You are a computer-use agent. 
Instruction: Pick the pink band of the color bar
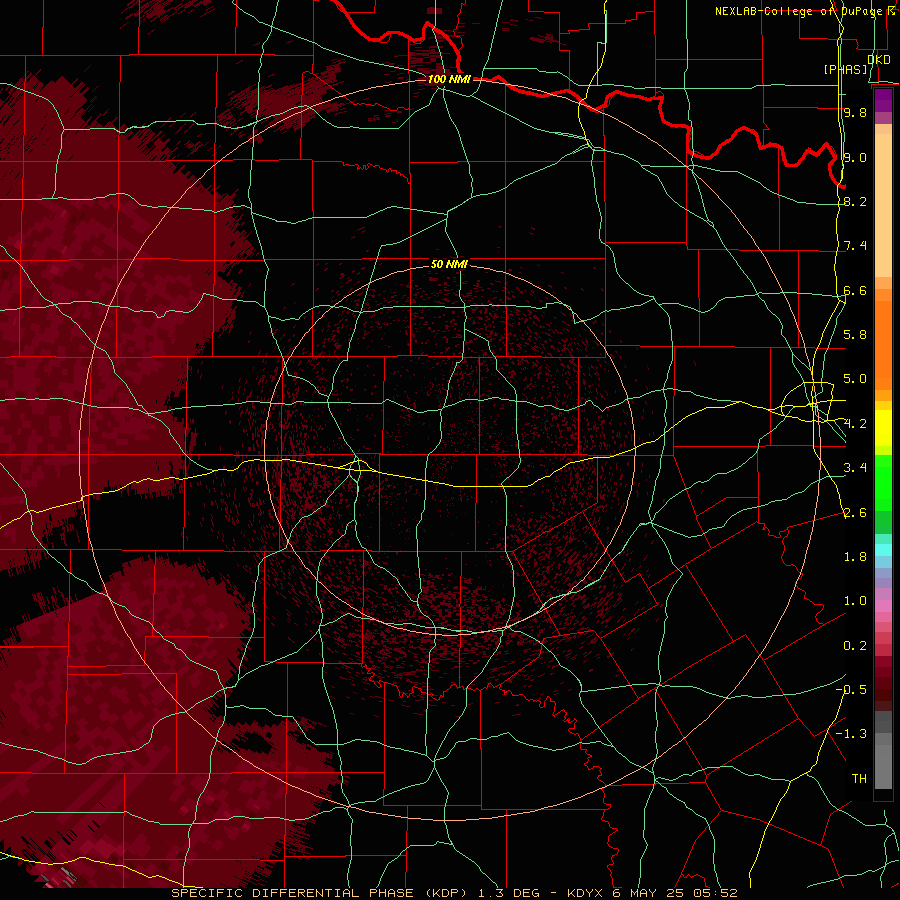[x=883, y=606]
